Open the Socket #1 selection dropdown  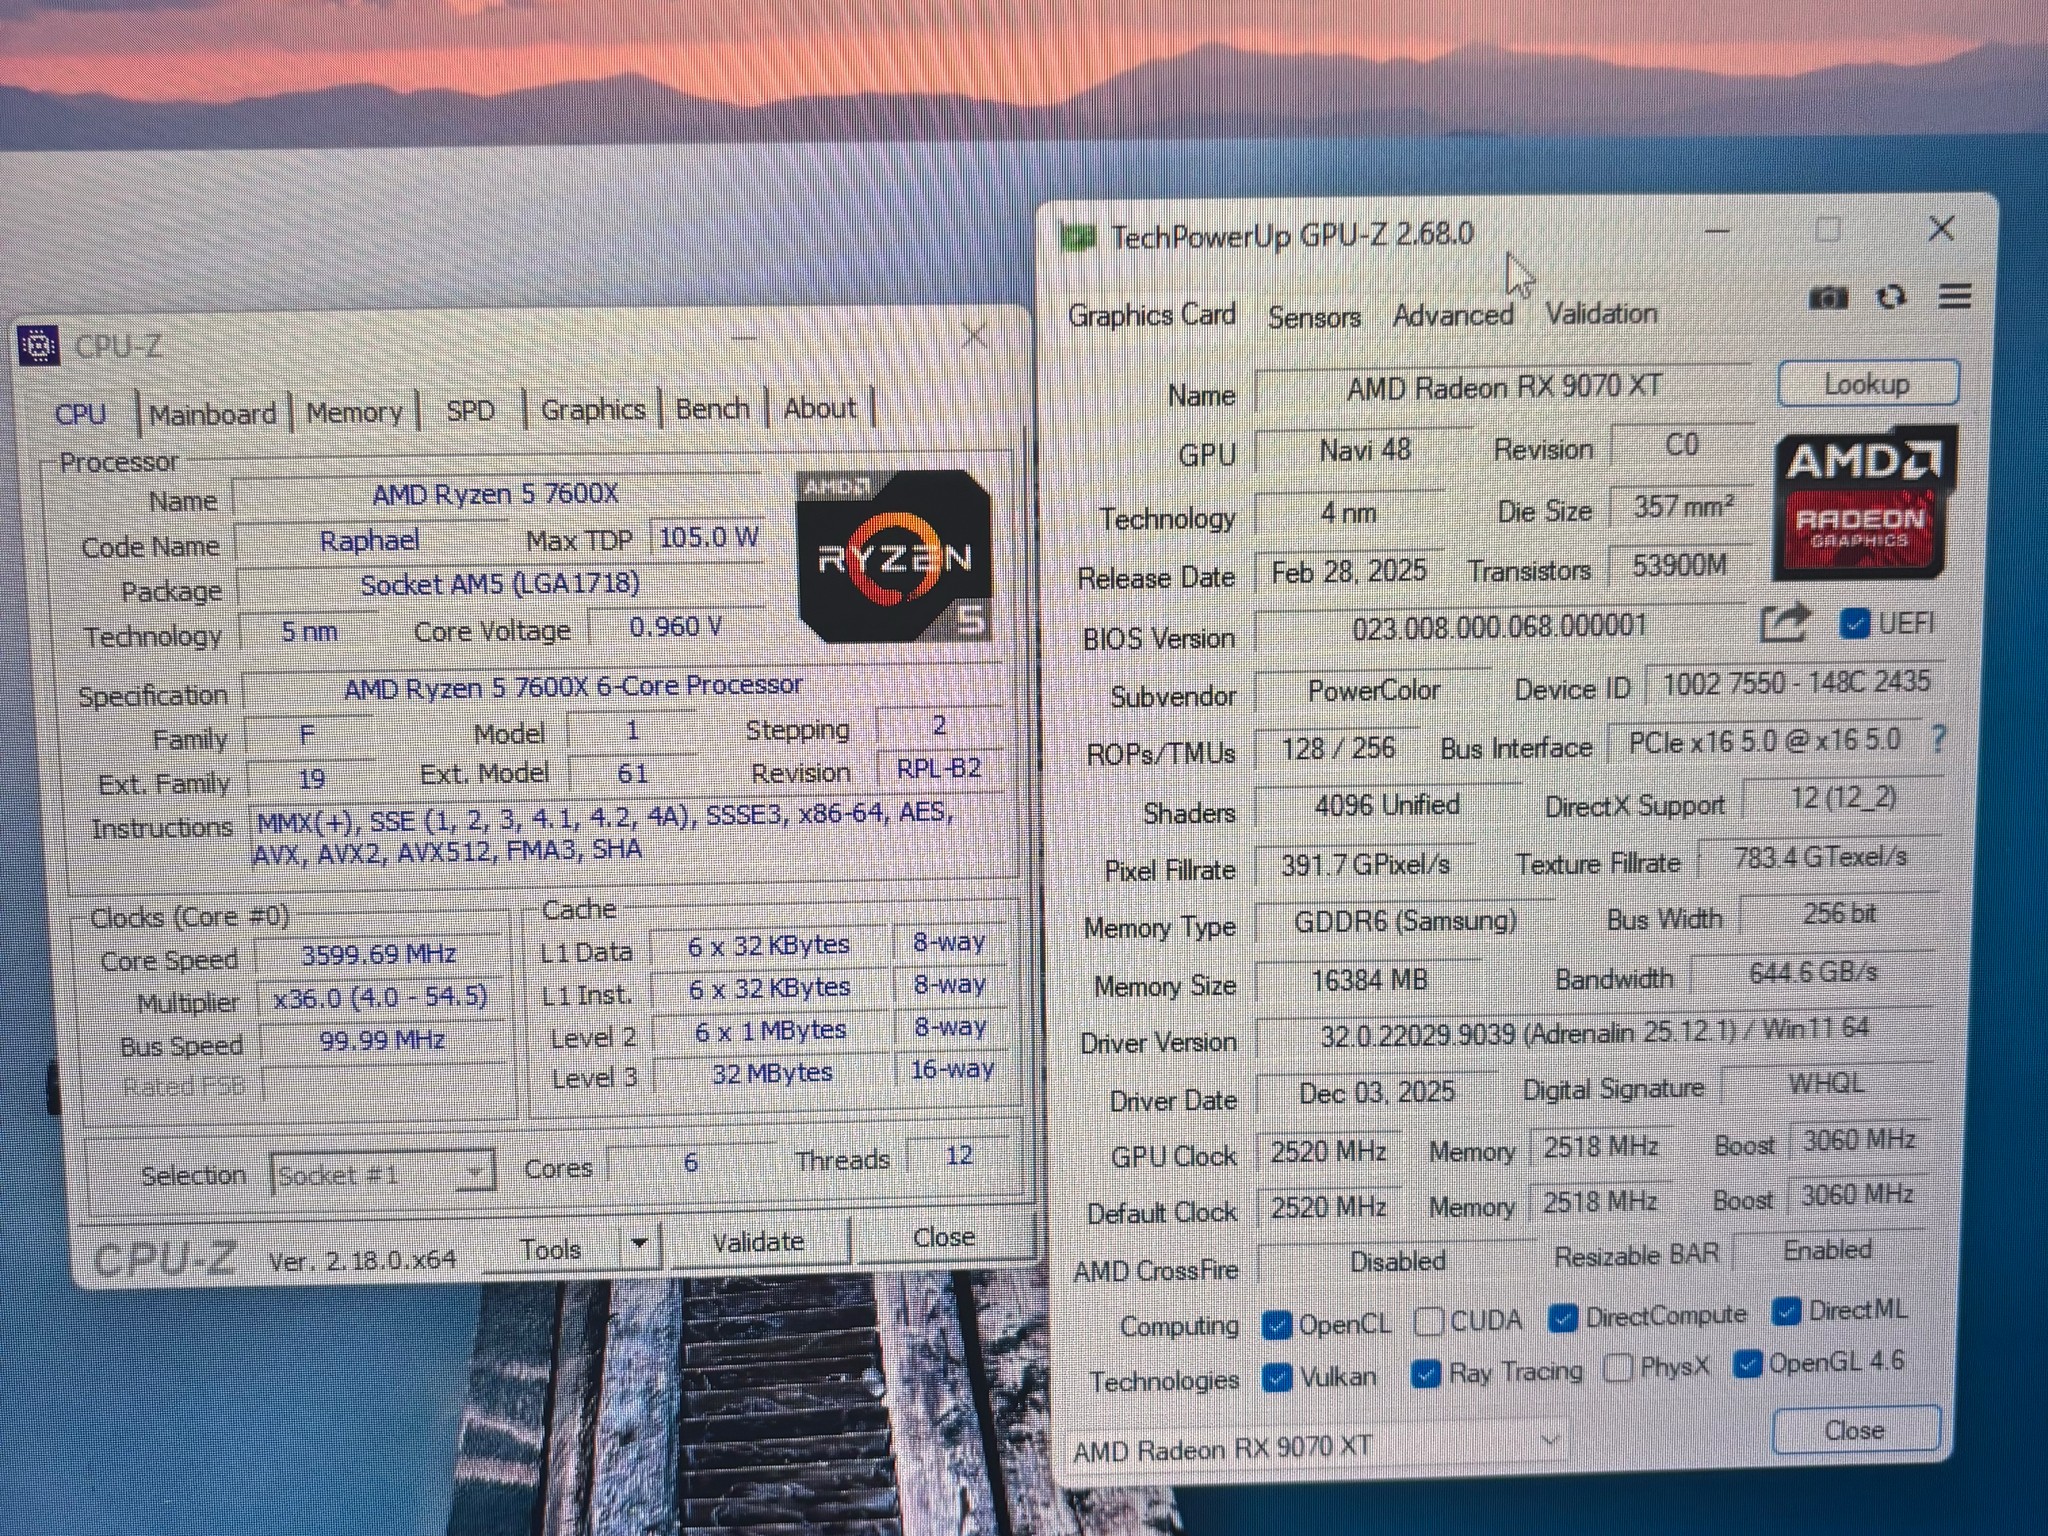click(382, 1173)
